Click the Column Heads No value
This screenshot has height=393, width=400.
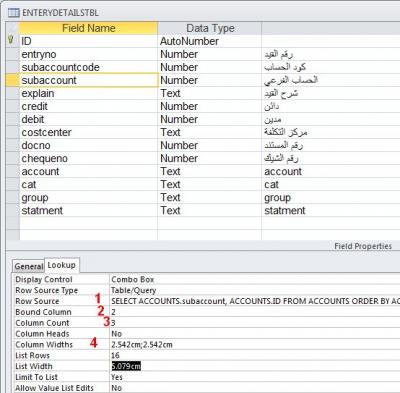[255, 334]
